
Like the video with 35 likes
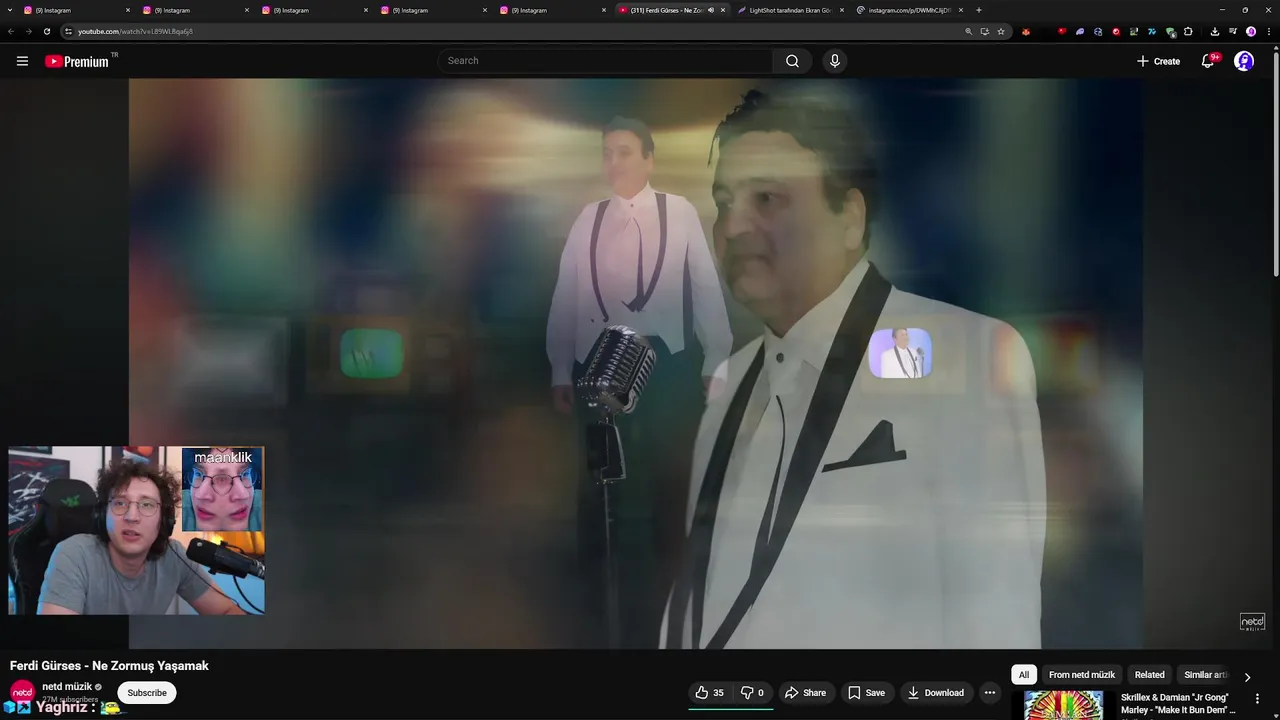coord(710,692)
